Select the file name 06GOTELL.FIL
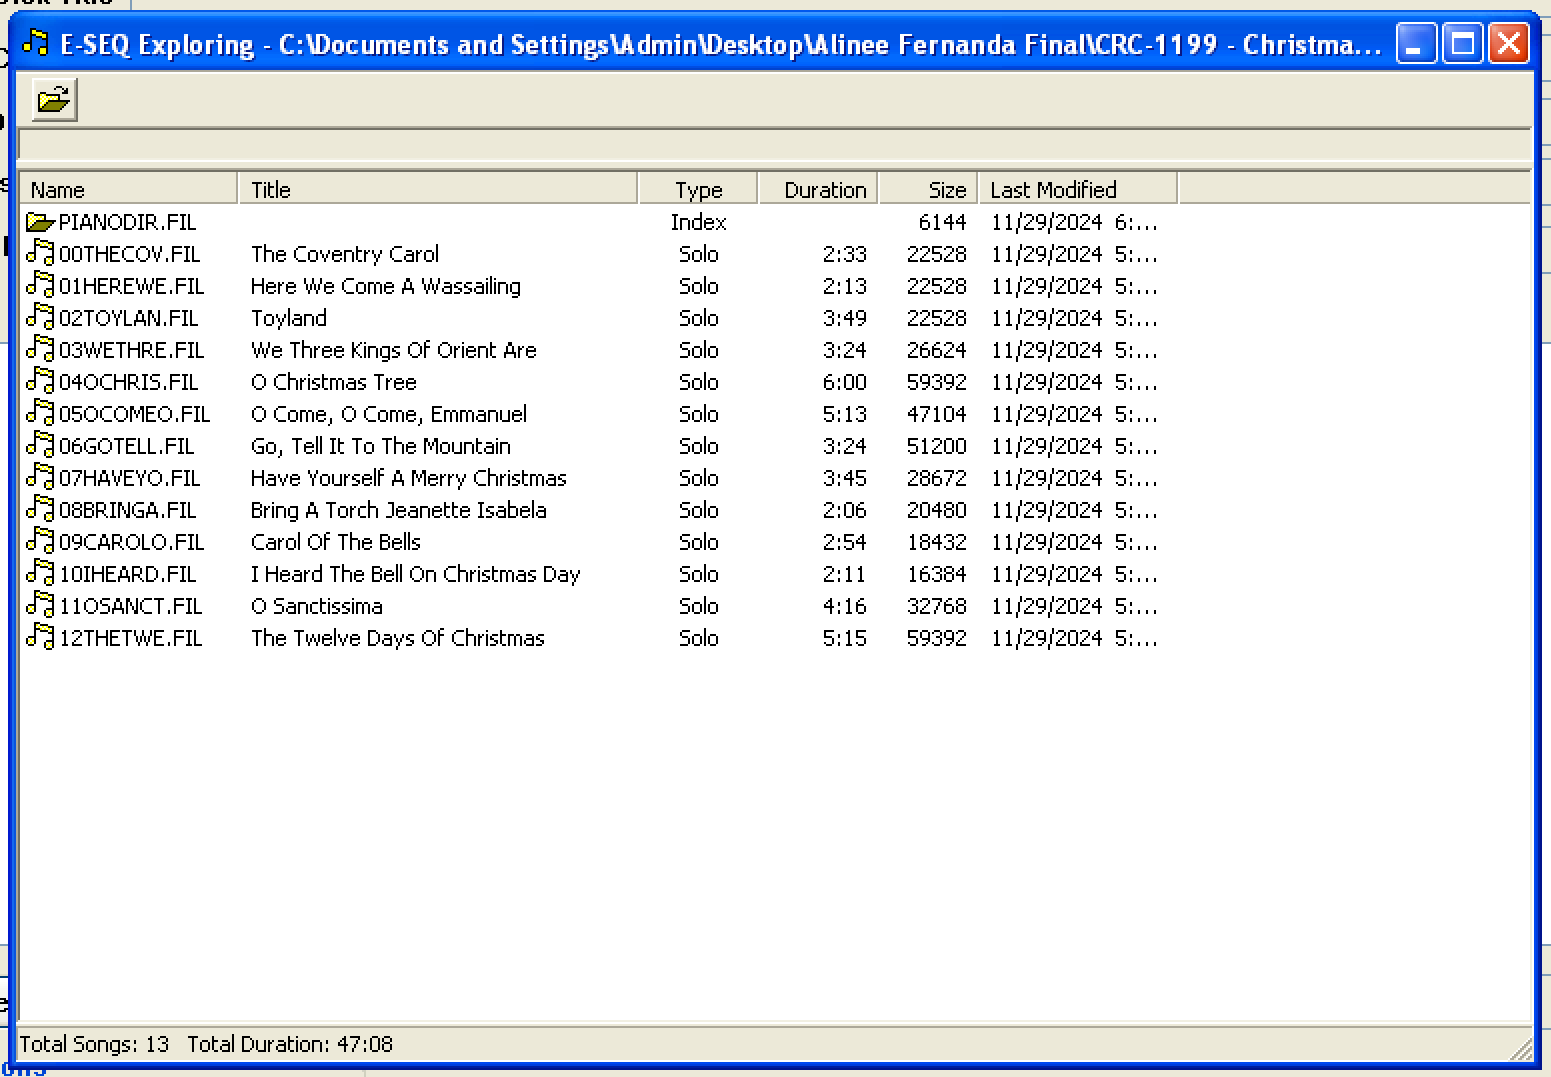 point(126,446)
